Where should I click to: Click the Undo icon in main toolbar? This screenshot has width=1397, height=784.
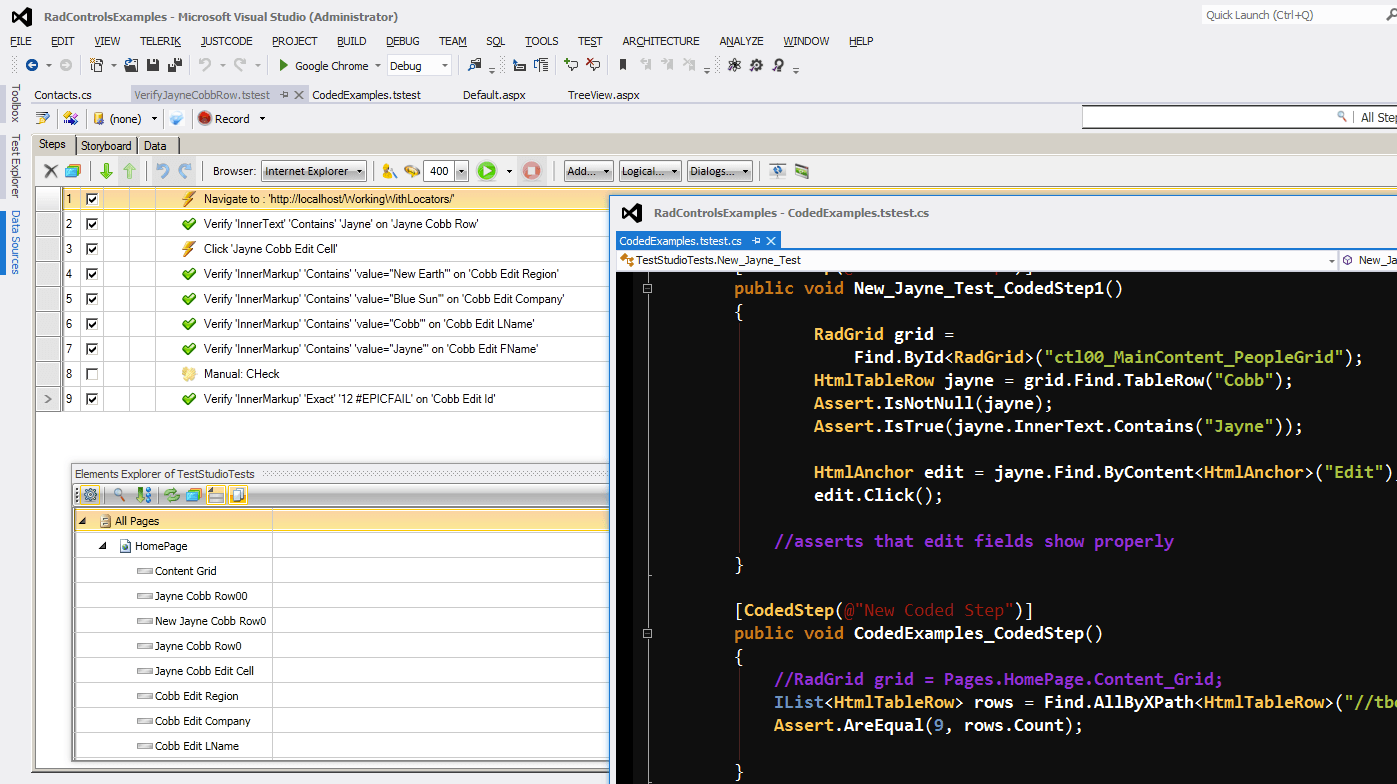[205, 65]
